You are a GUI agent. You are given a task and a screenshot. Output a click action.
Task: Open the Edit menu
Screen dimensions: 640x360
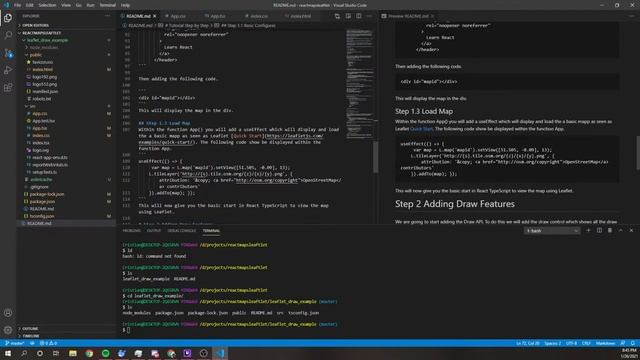tap(29, 5)
